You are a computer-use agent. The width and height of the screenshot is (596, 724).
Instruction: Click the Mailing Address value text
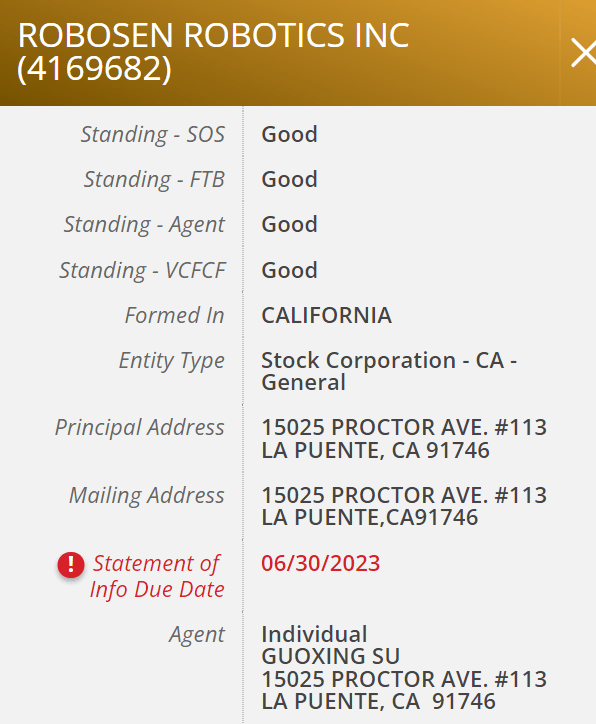[404, 506]
